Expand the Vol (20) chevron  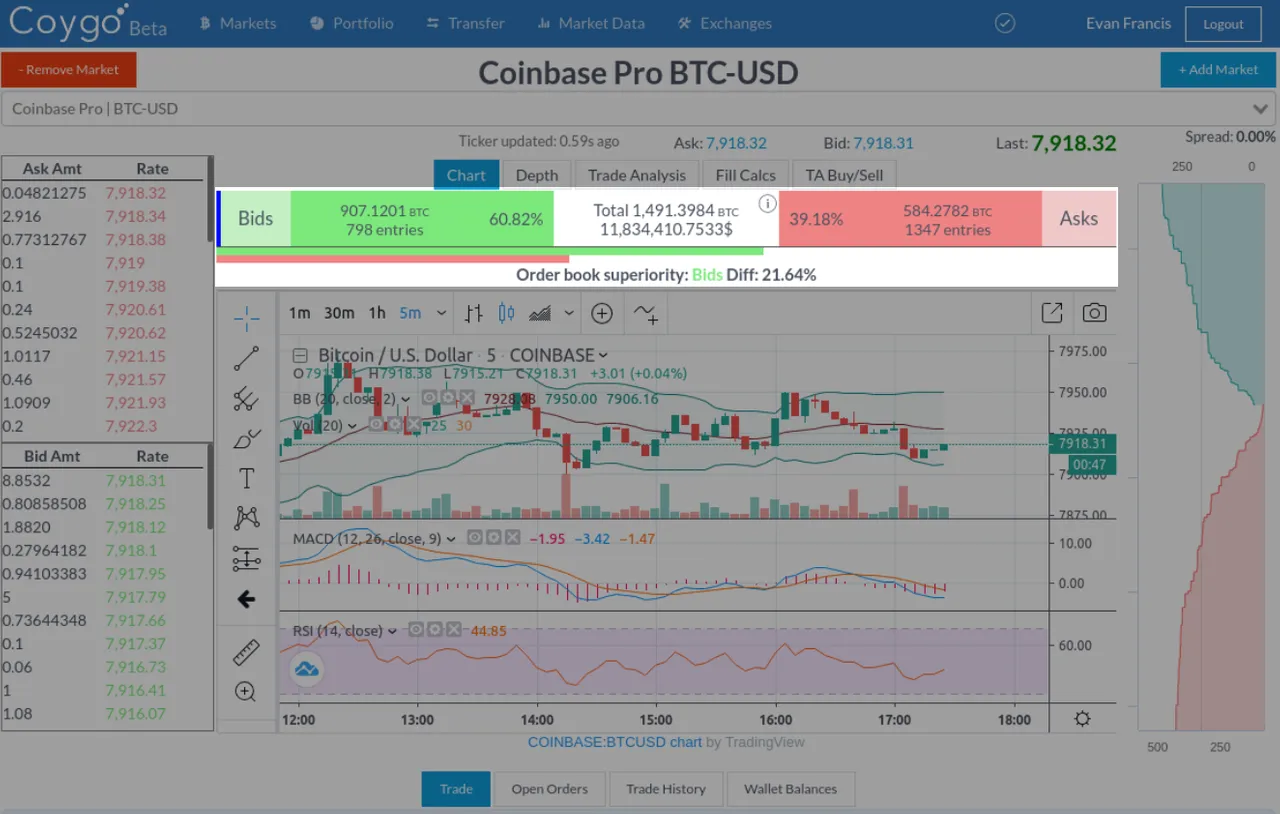point(354,425)
